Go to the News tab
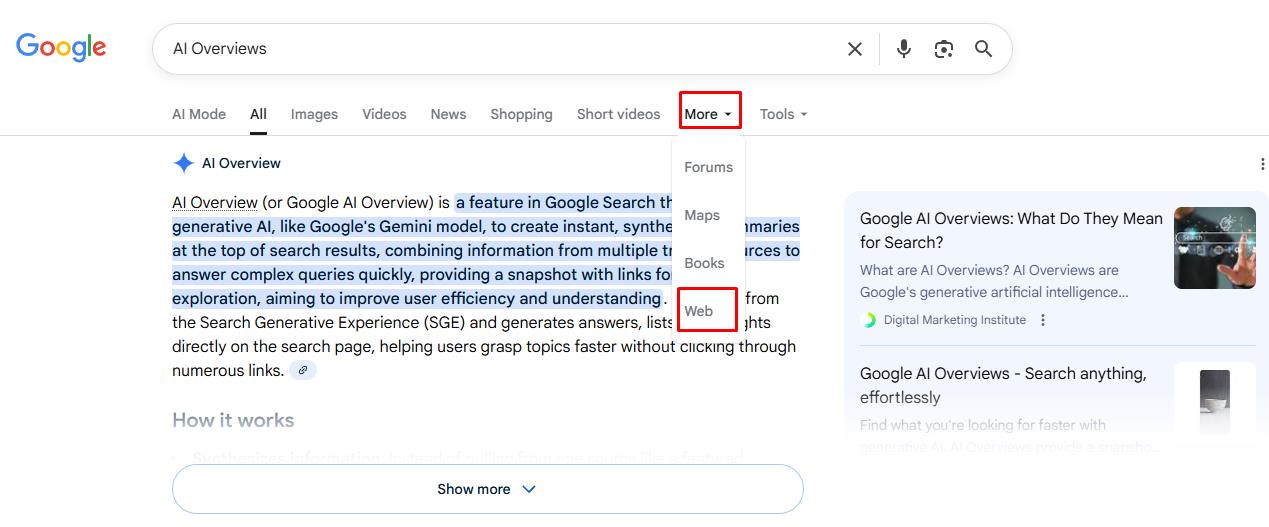 coord(448,114)
